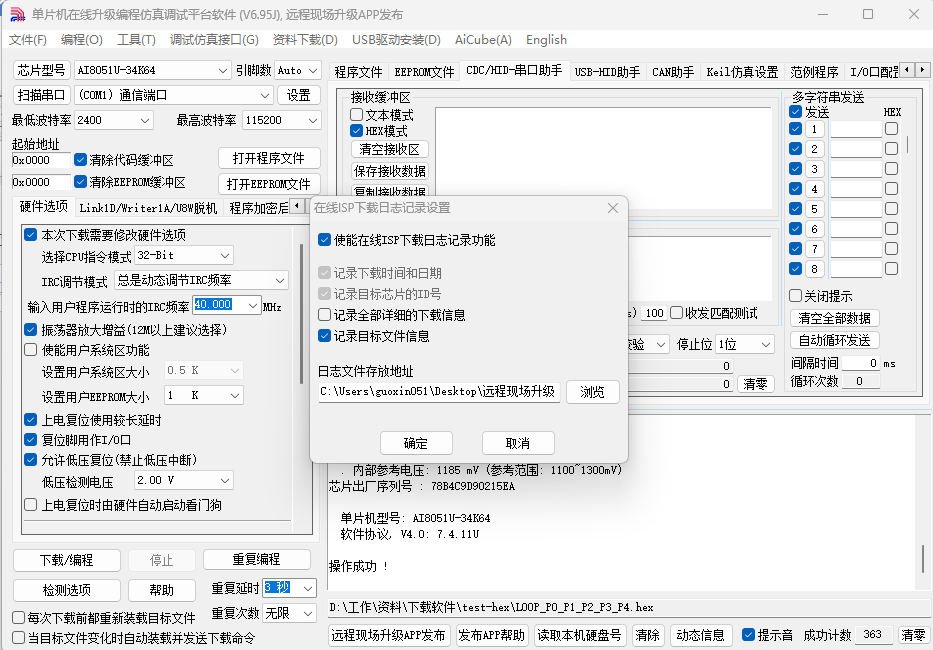Image resolution: width=933 pixels, height=650 pixels.
Task: Toggle 上电复位使用较长延时 checkbox
Action: pyautogui.click(x=30, y=420)
